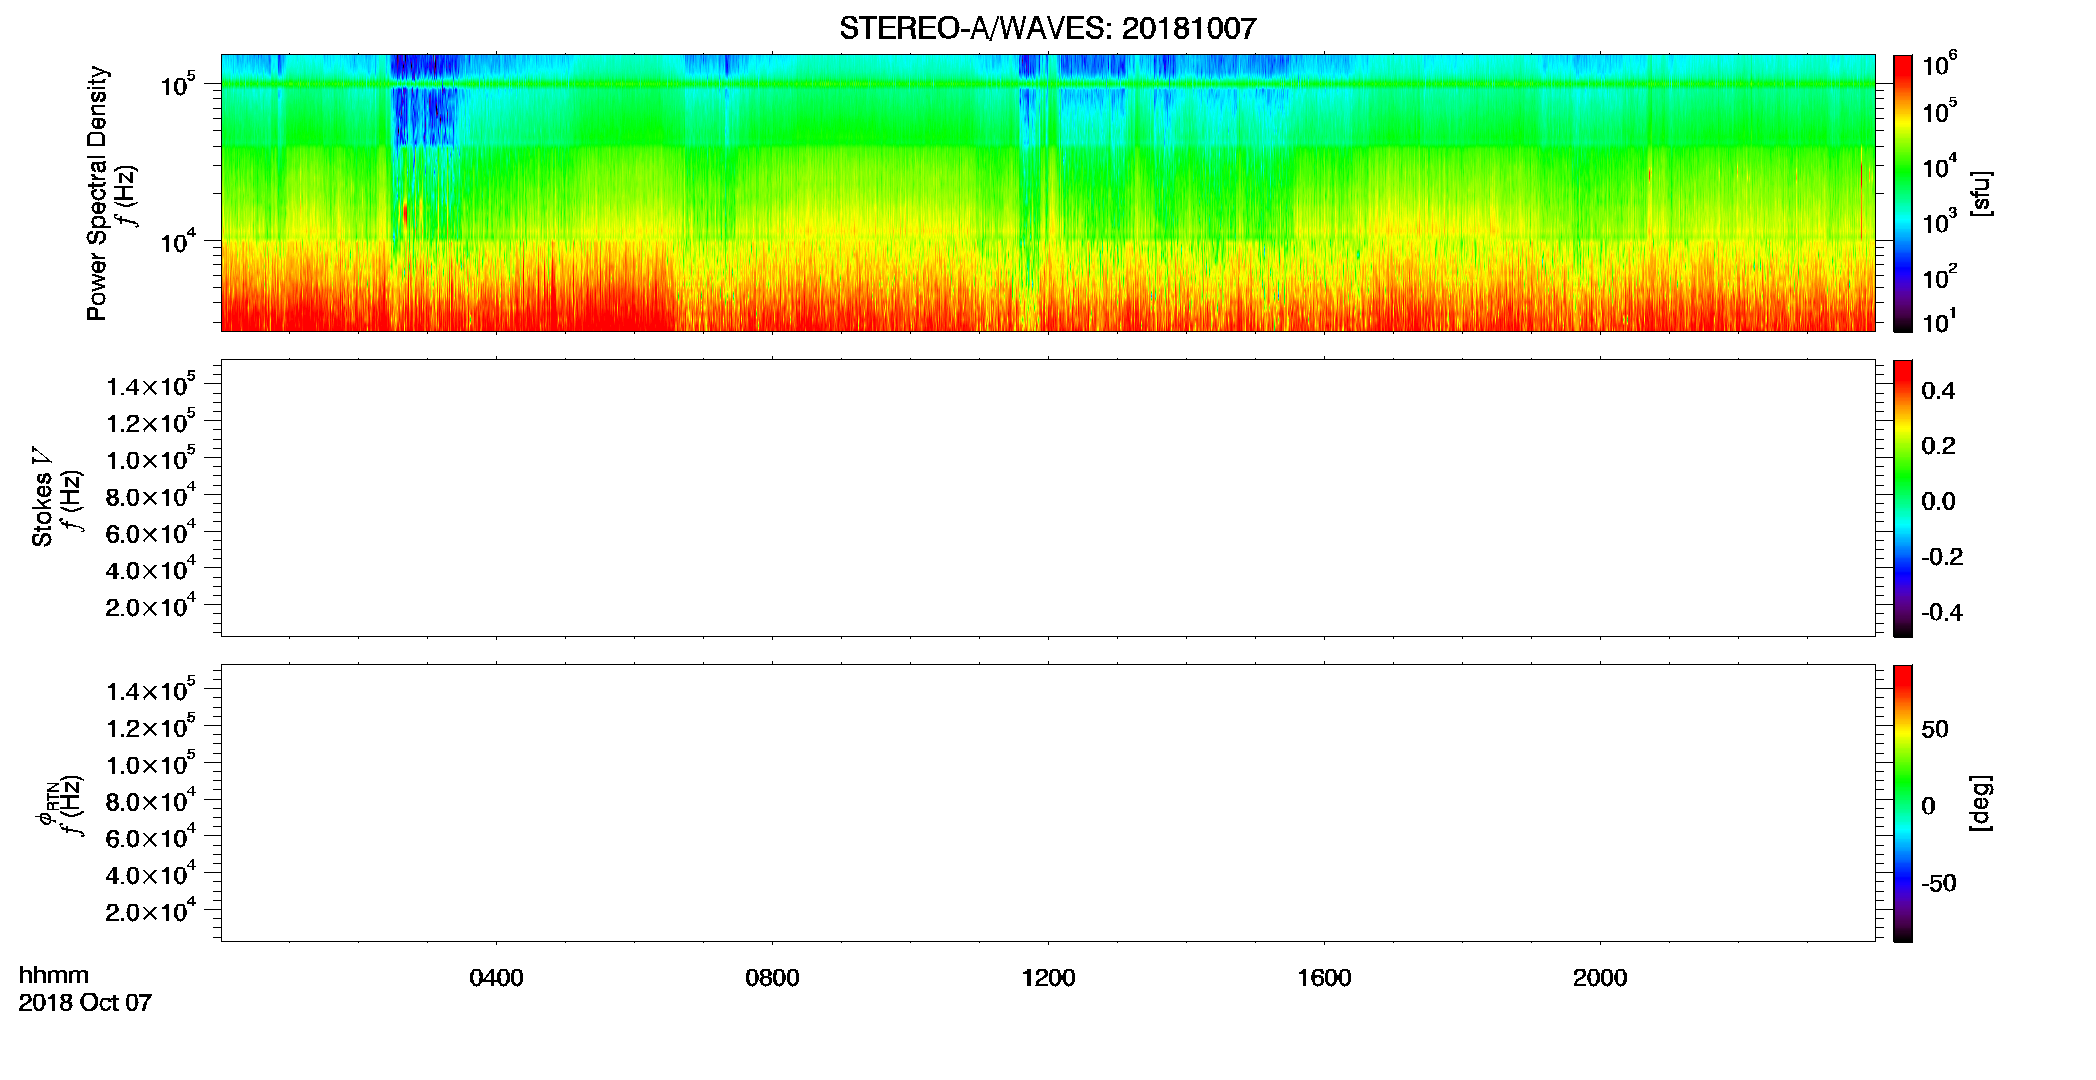Click the 0800 time tick label
The width and height of the screenshot is (2096, 1080).
(772, 978)
